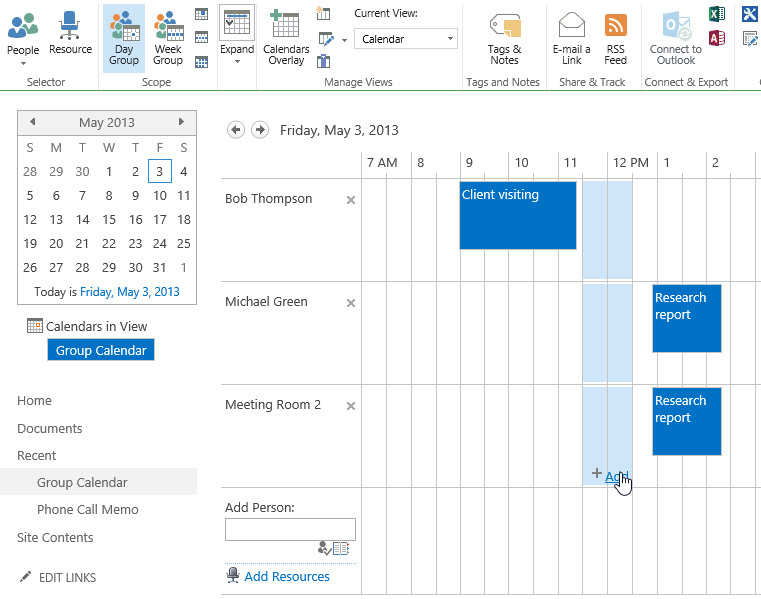Click E-mail a Link
The image size is (761, 599).
click(572, 39)
